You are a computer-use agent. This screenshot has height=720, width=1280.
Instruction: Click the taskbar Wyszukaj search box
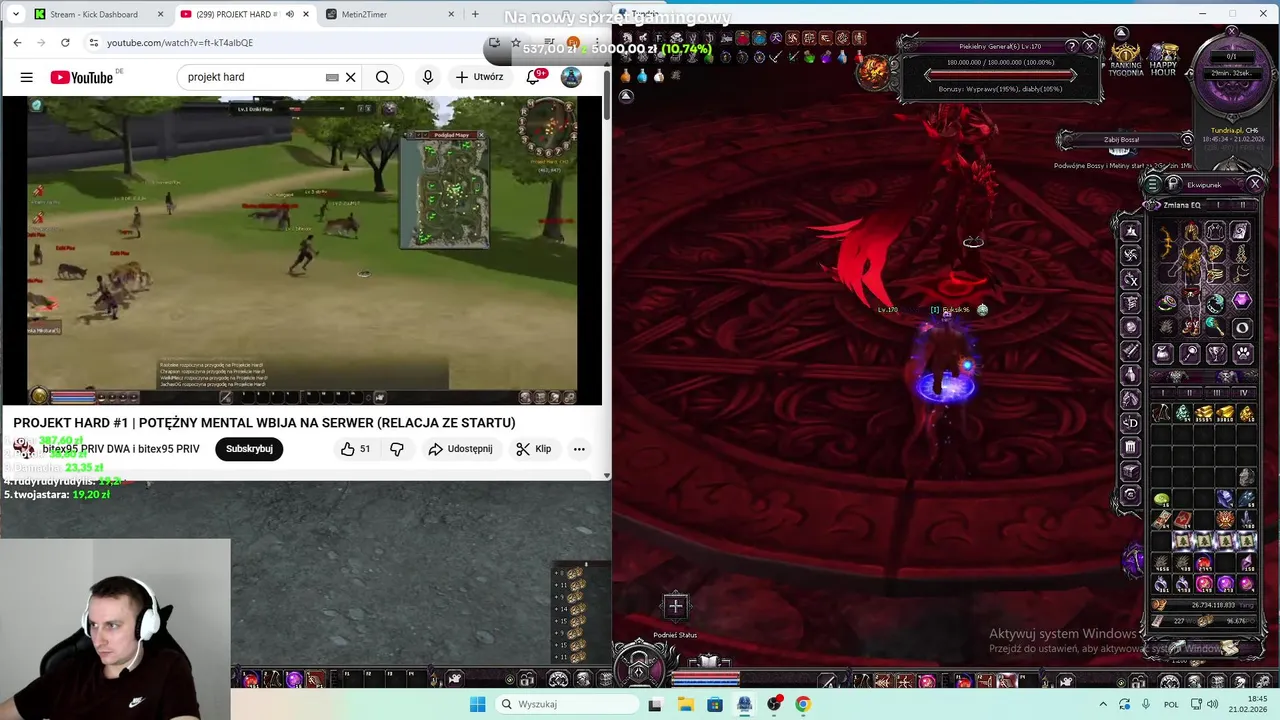coord(567,704)
